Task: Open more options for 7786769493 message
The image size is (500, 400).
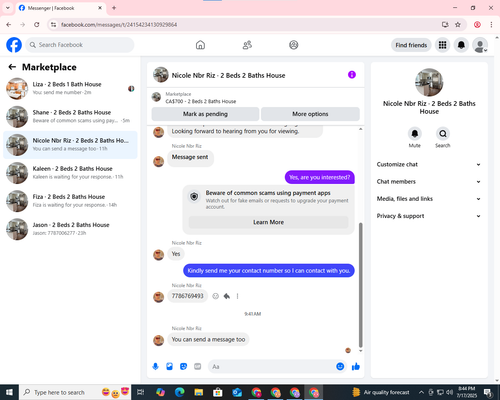Action: pyautogui.click(x=237, y=296)
